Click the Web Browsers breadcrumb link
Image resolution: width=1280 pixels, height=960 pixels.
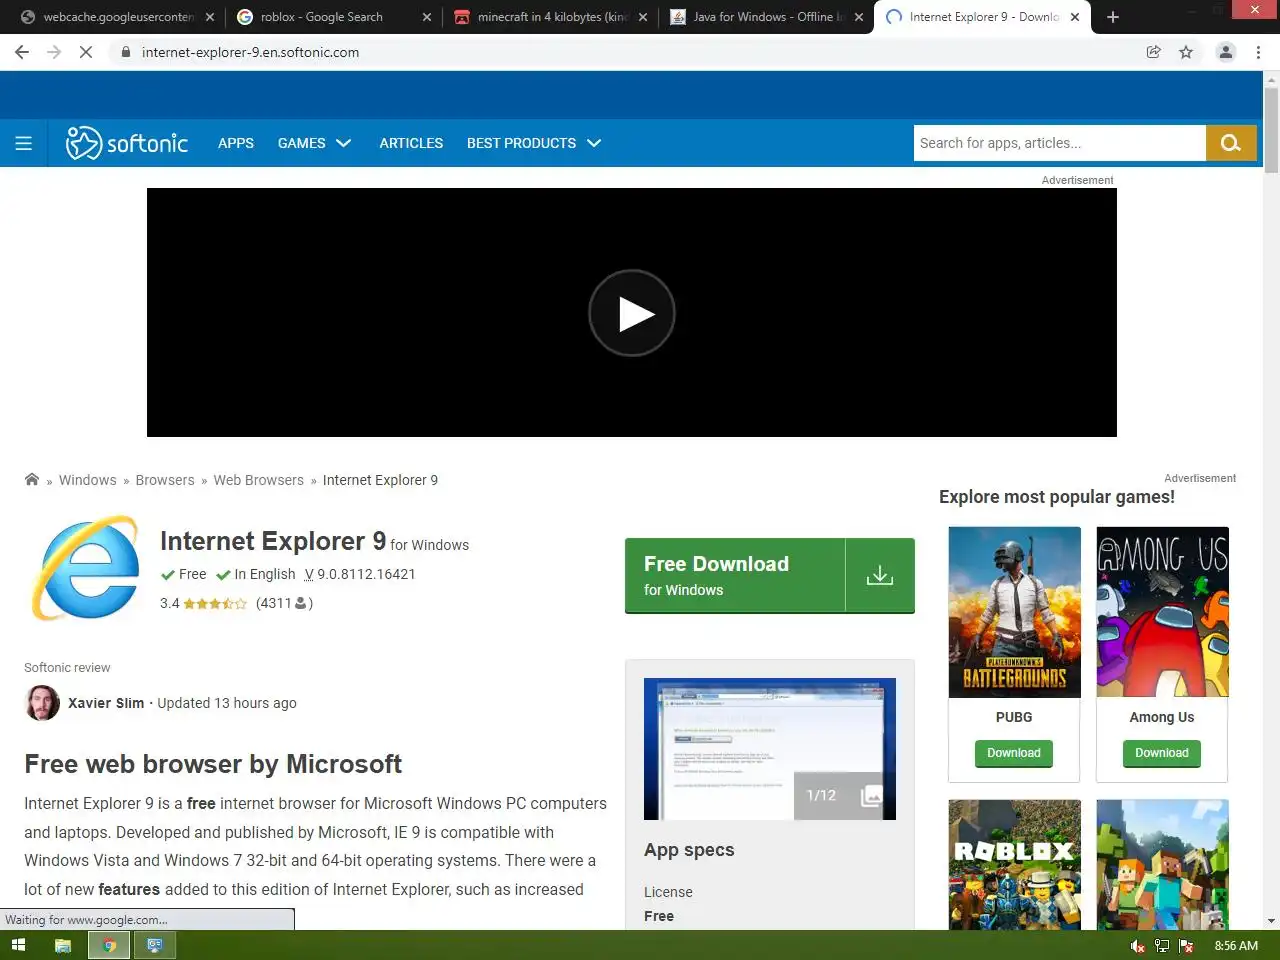coord(259,480)
